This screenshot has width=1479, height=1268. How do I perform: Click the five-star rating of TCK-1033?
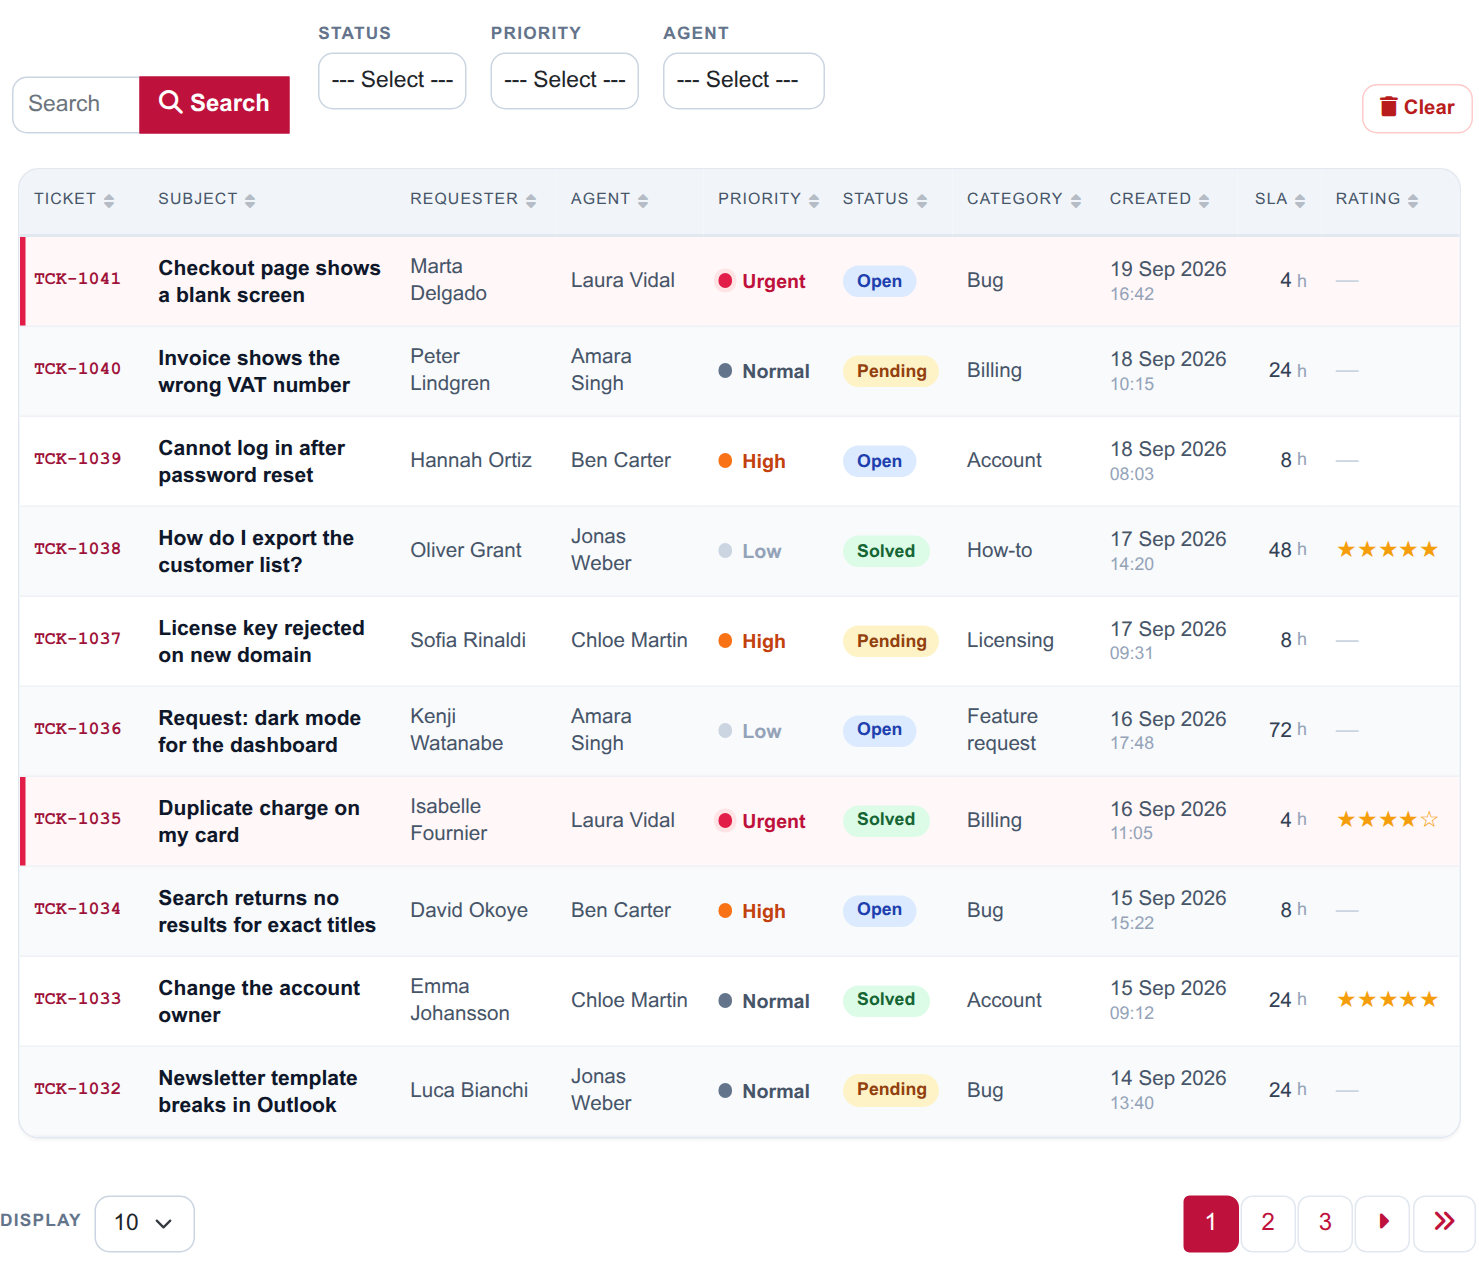click(1387, 1000)
